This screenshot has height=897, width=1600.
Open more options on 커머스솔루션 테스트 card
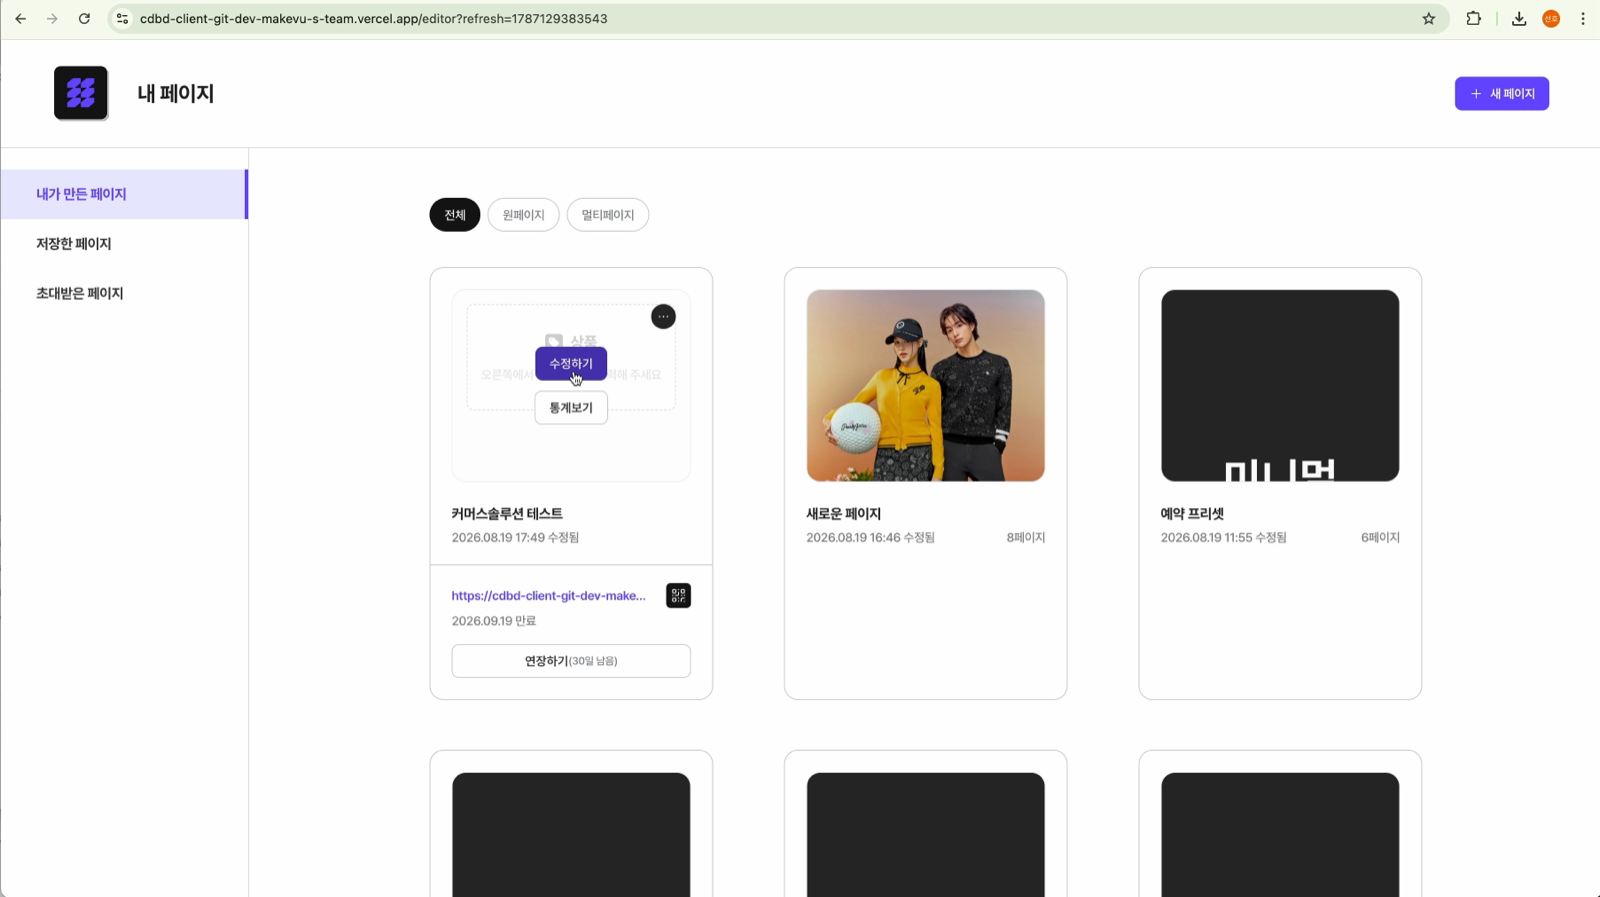click(x=663, y=317)
